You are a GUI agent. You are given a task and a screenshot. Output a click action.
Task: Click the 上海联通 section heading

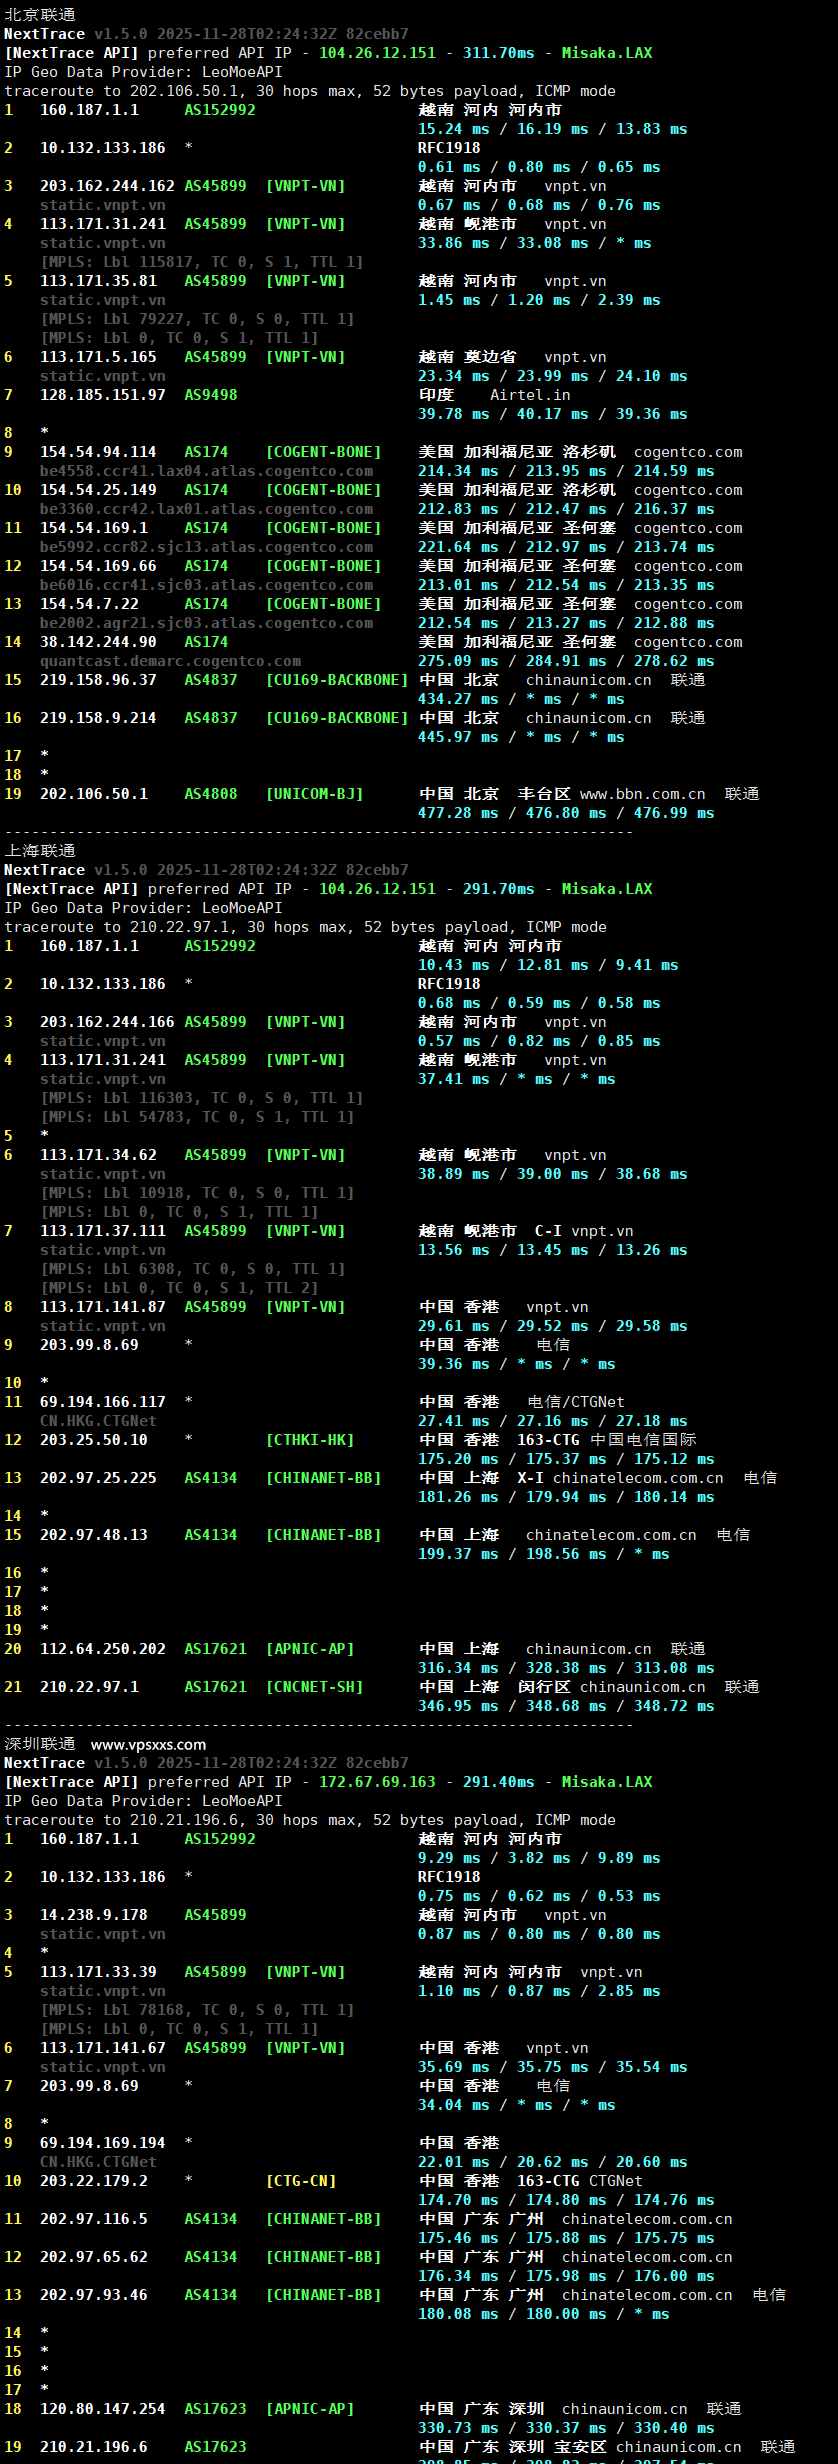pos(40,851)
